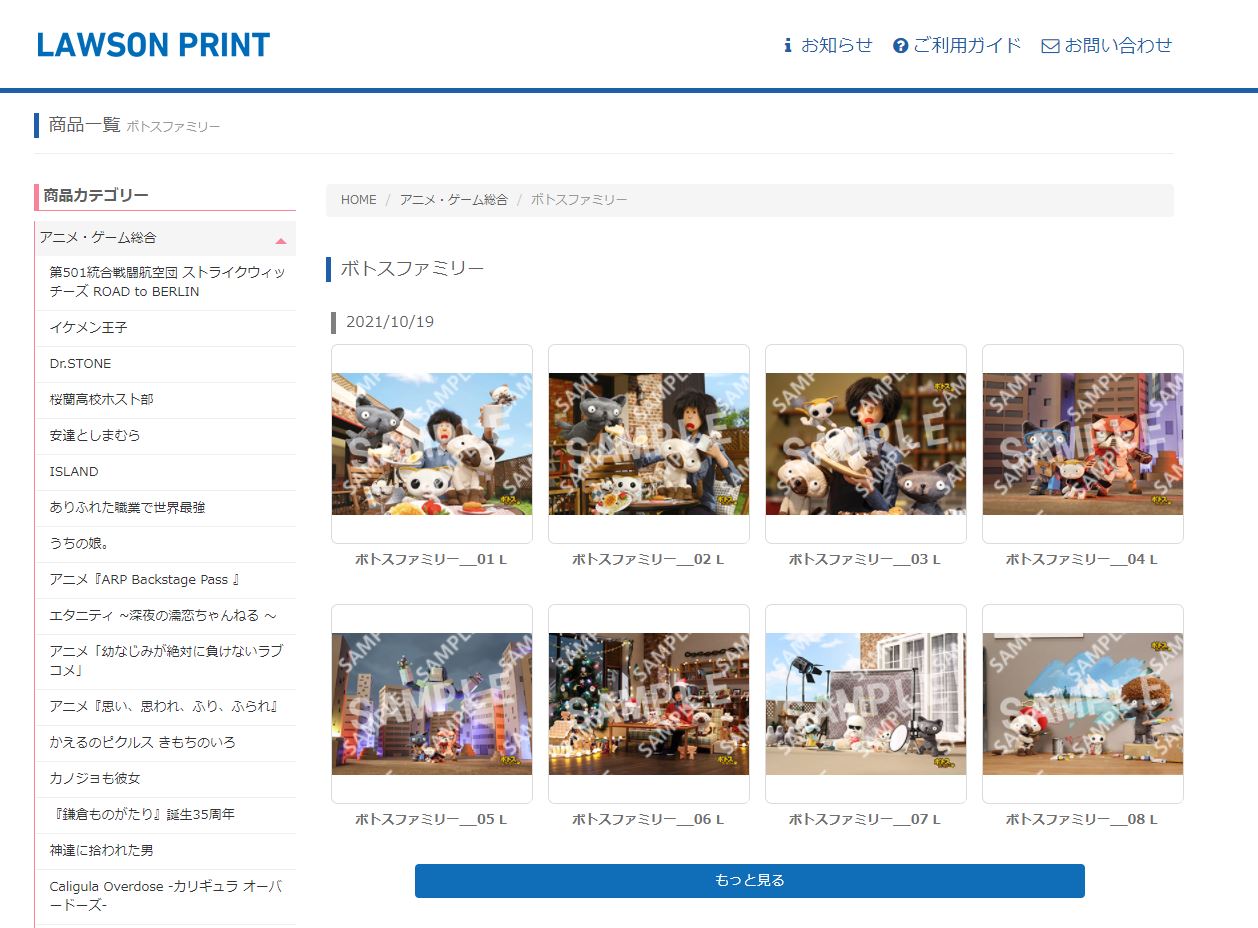
Task: Open thumbnail ボトスファミリー__02 L
Action: point(648,444)
